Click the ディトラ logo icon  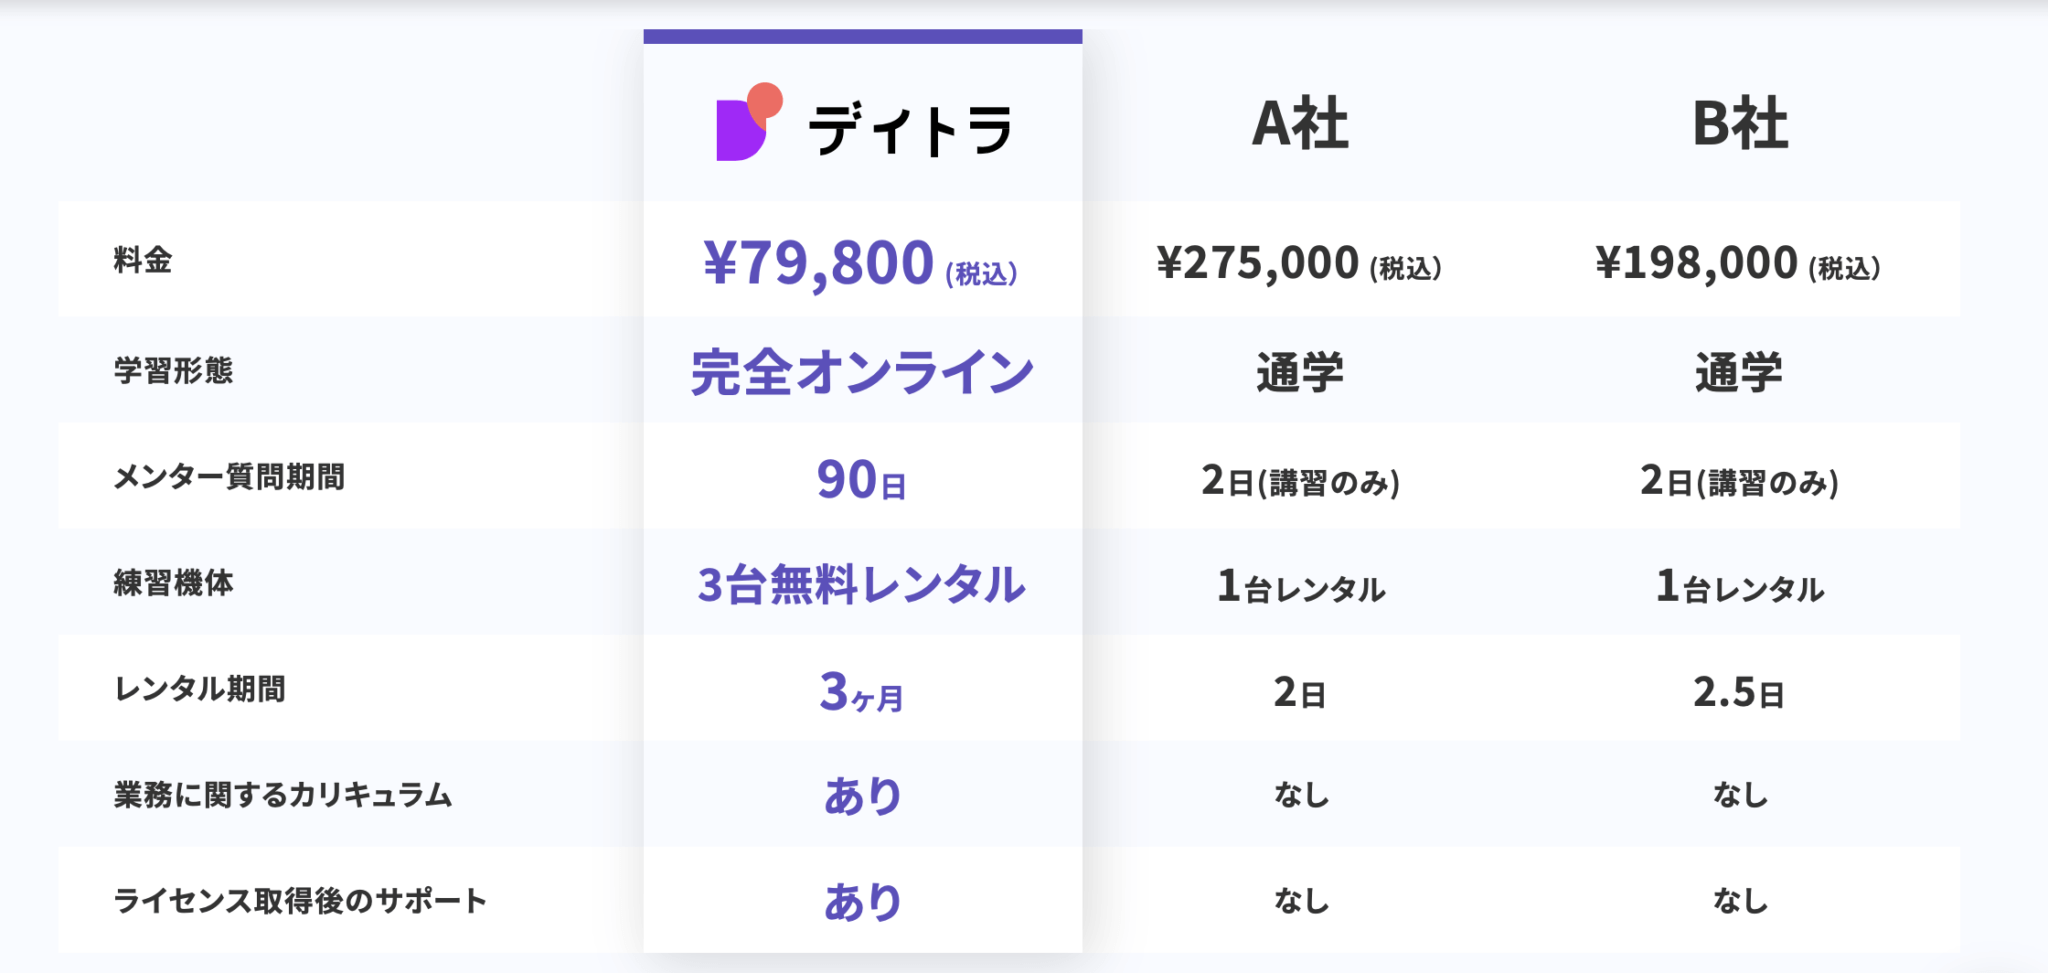pos(748,123)
